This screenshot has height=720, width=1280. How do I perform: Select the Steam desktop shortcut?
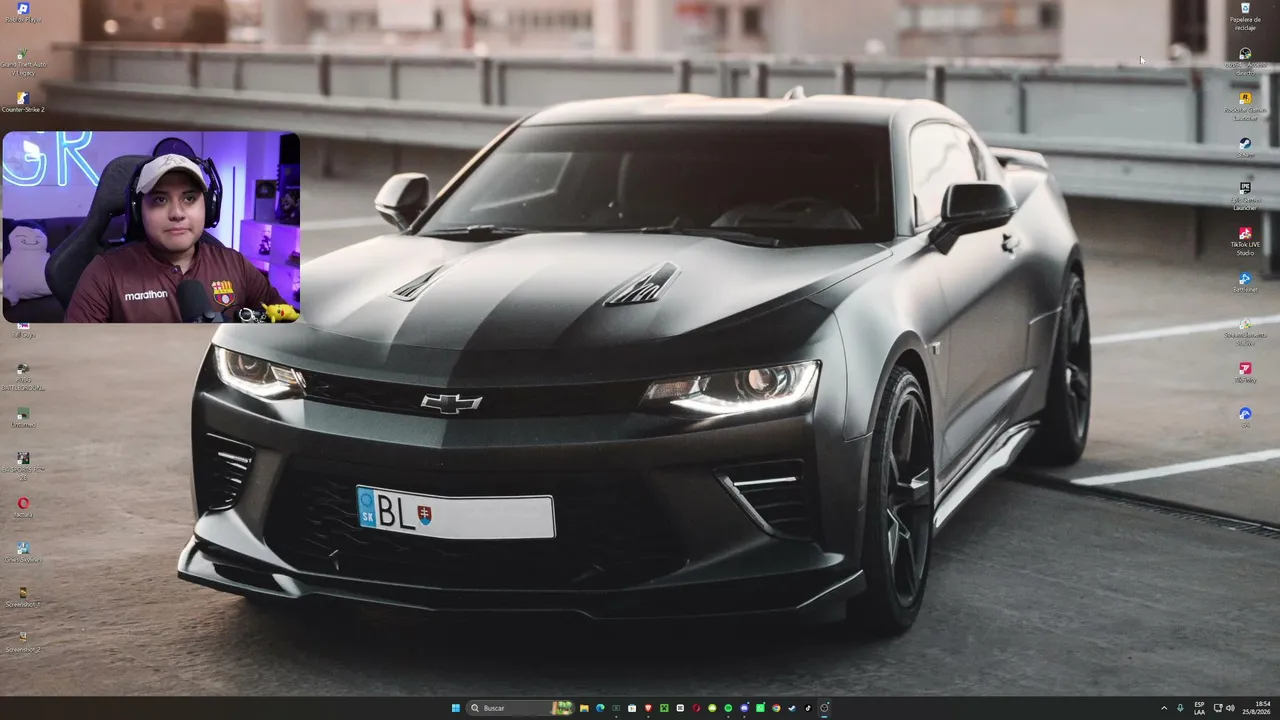[x=1245, y=148]
